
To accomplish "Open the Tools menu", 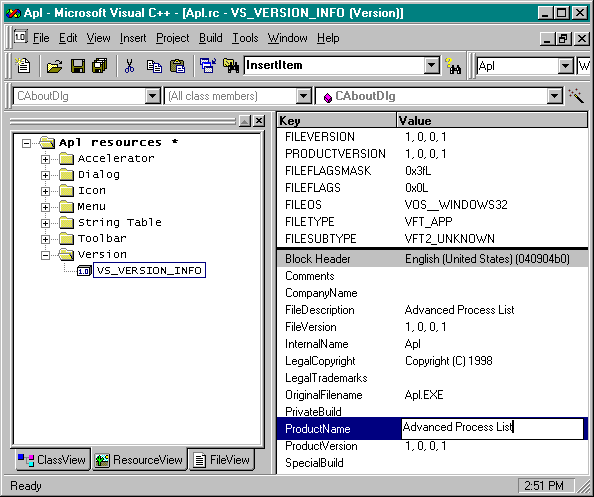I will (245, 38).
